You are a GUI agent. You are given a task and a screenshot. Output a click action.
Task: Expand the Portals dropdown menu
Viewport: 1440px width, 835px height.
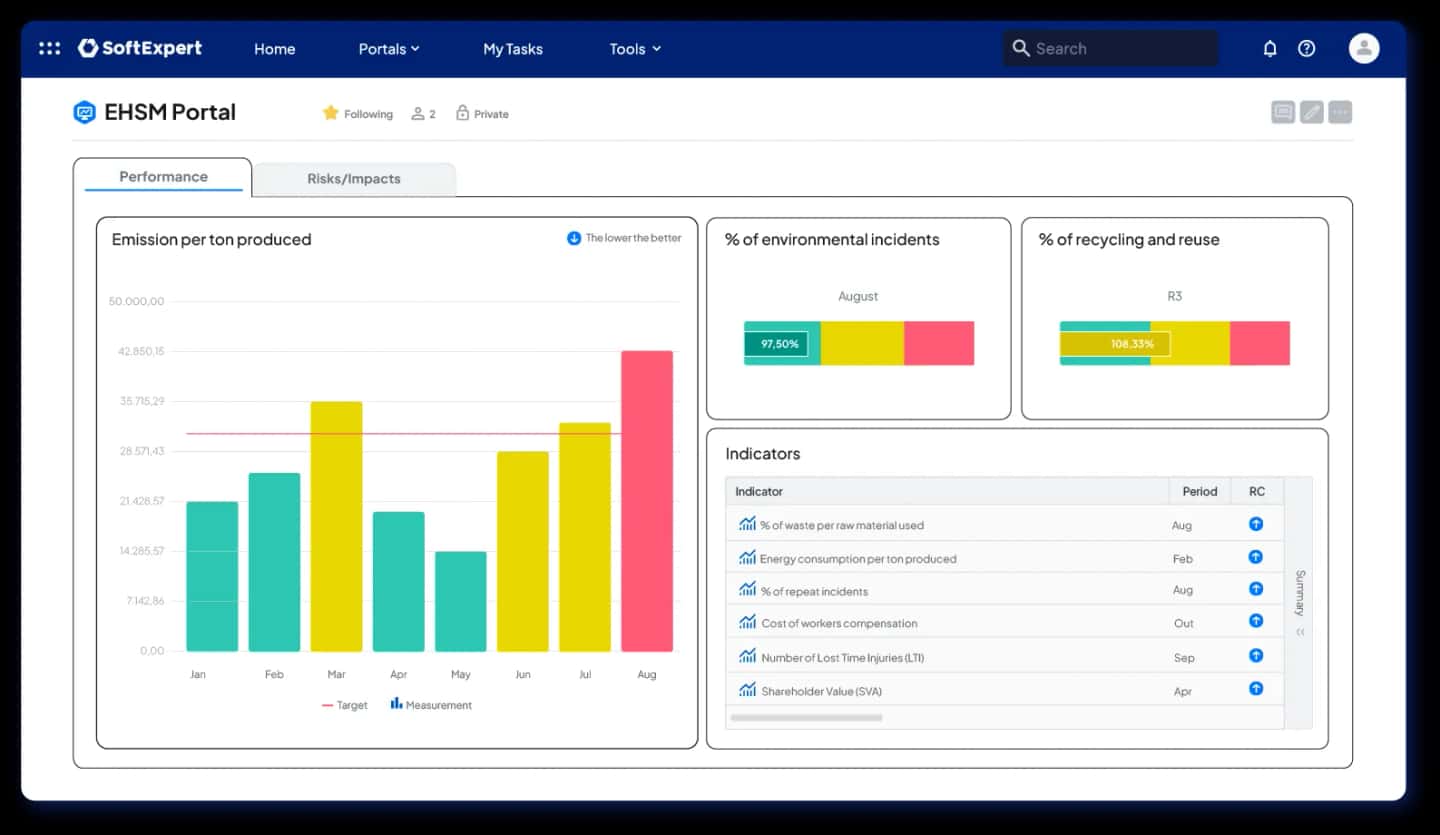[x=389, y=49]
